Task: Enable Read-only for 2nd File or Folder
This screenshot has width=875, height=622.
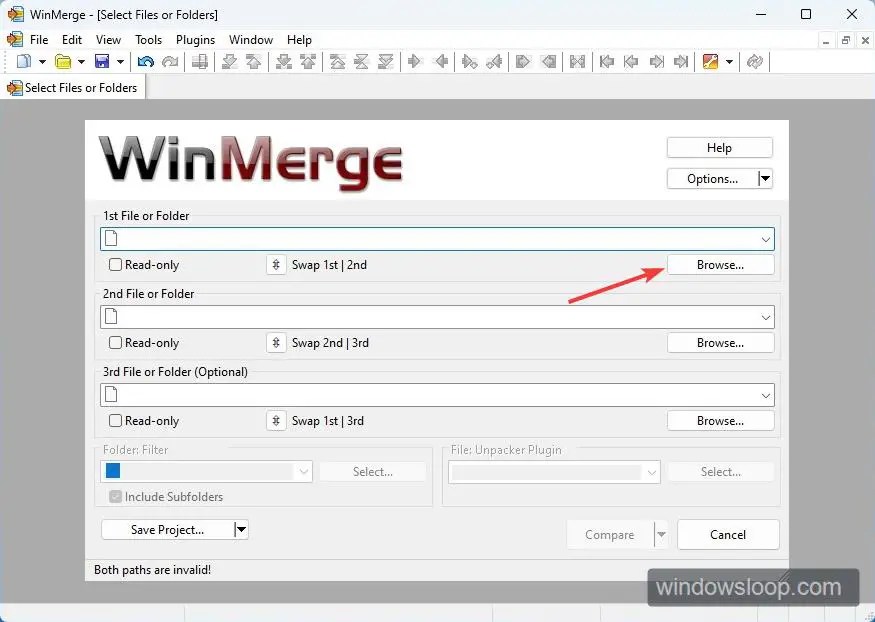Action: [115, 343]
